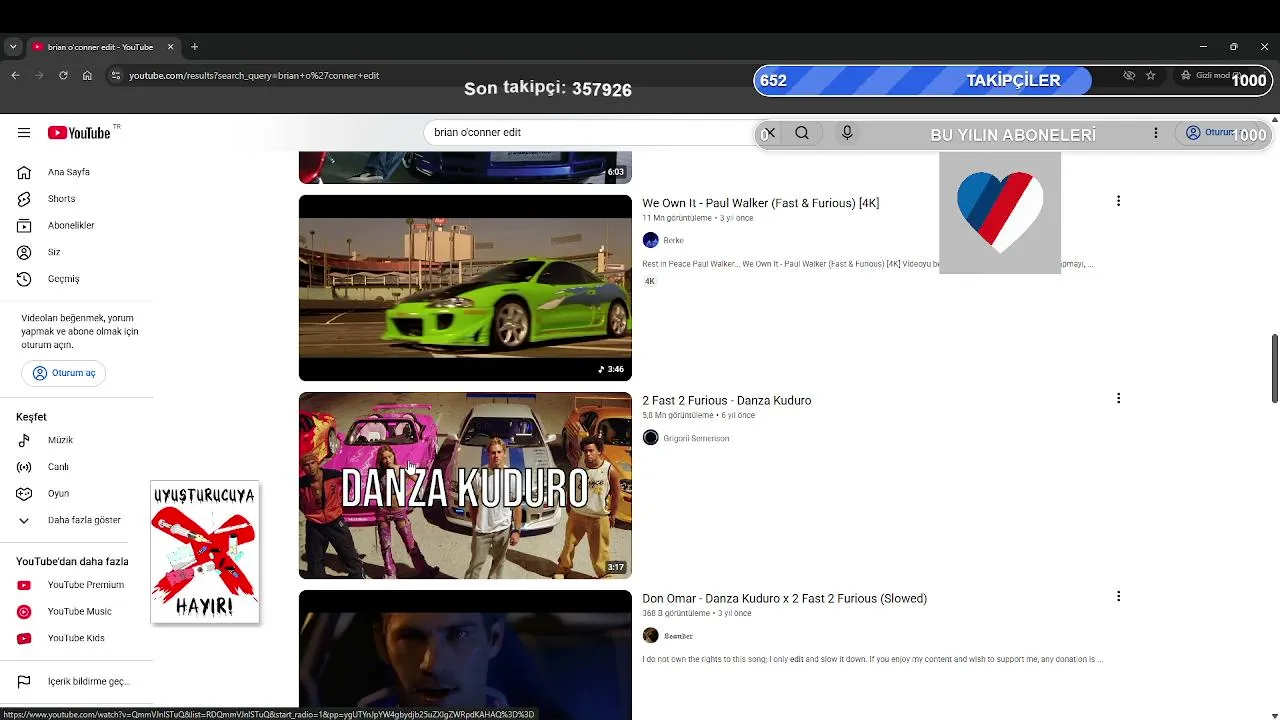Image resolution: width=1280 pixels, height=720 pixels.
Task: Click the browser address bar URL
Action: click(x=254, y=75)
